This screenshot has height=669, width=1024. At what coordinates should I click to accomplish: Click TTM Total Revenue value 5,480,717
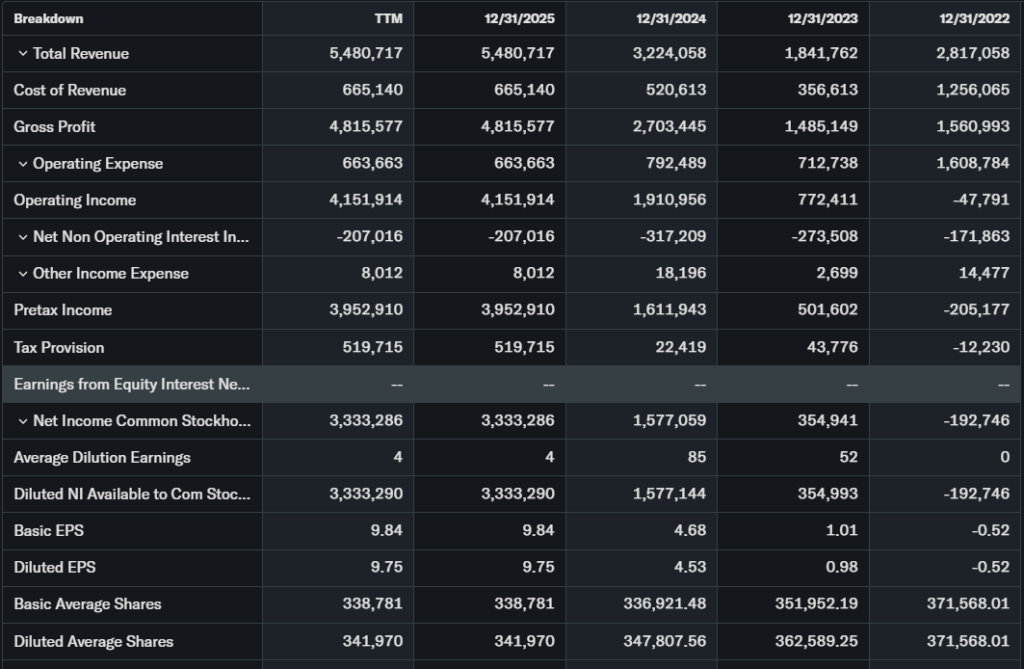click(366, 54)
